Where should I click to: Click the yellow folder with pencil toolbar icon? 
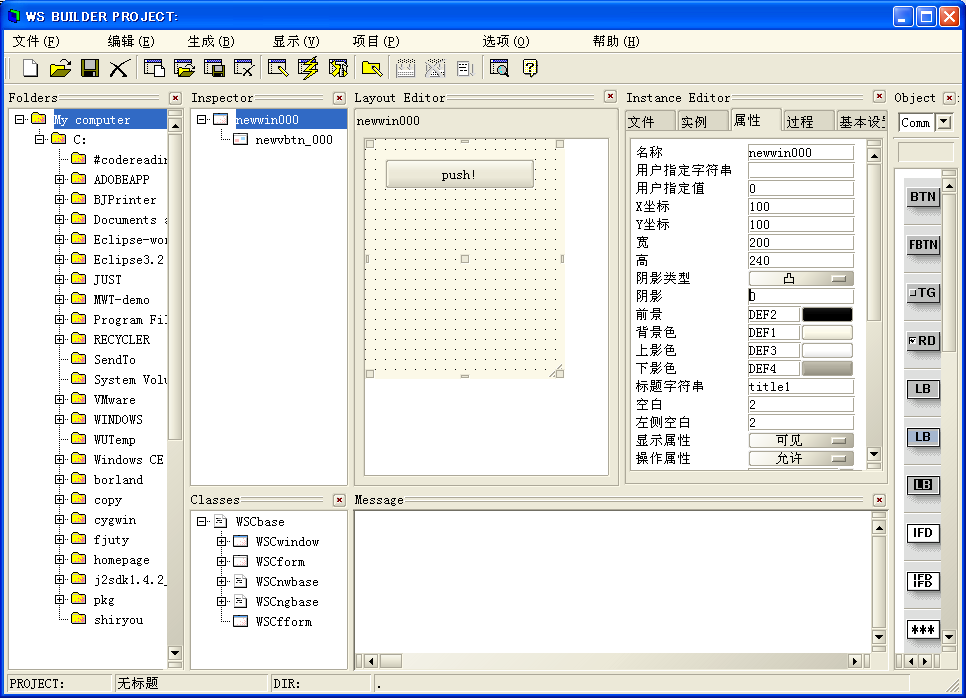tap(371, 68)
